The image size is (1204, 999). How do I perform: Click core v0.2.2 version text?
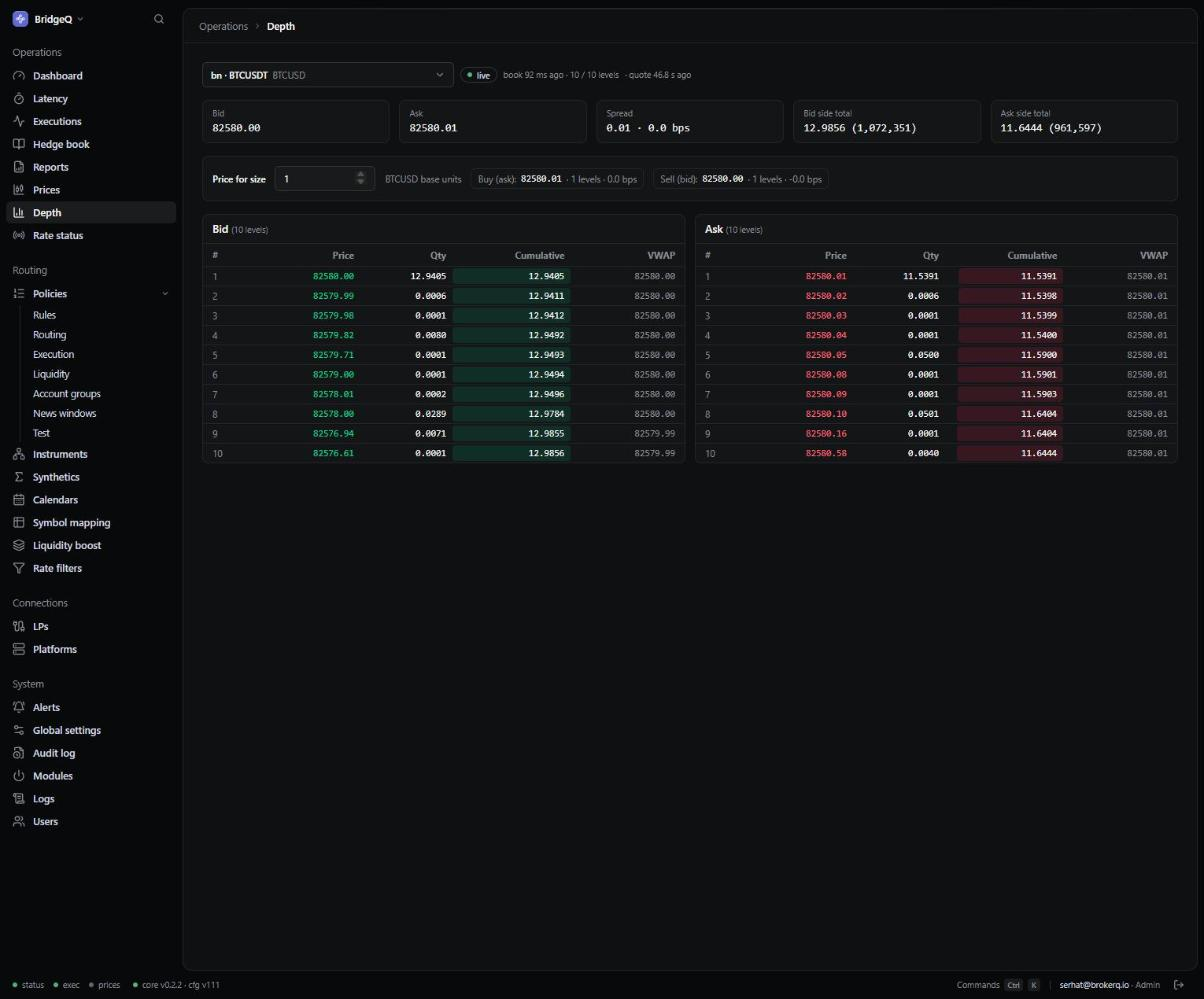pos(162,985)
